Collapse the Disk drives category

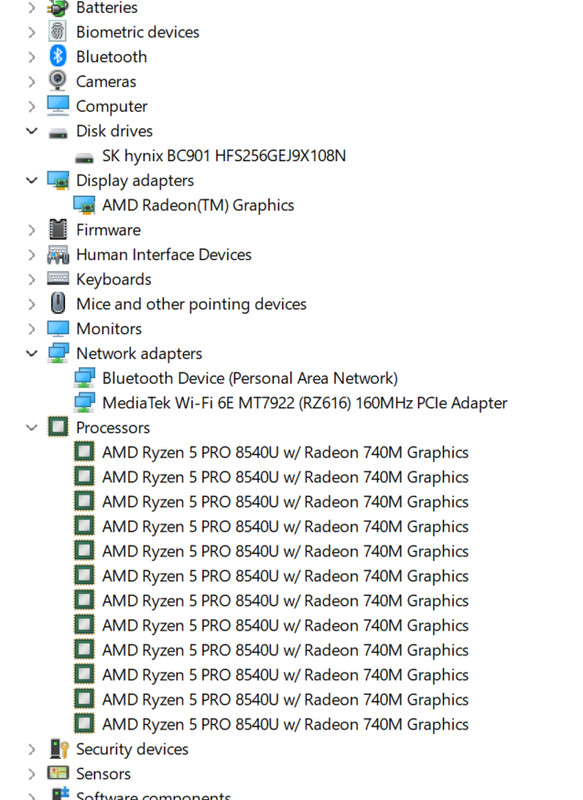coord(32,131)
